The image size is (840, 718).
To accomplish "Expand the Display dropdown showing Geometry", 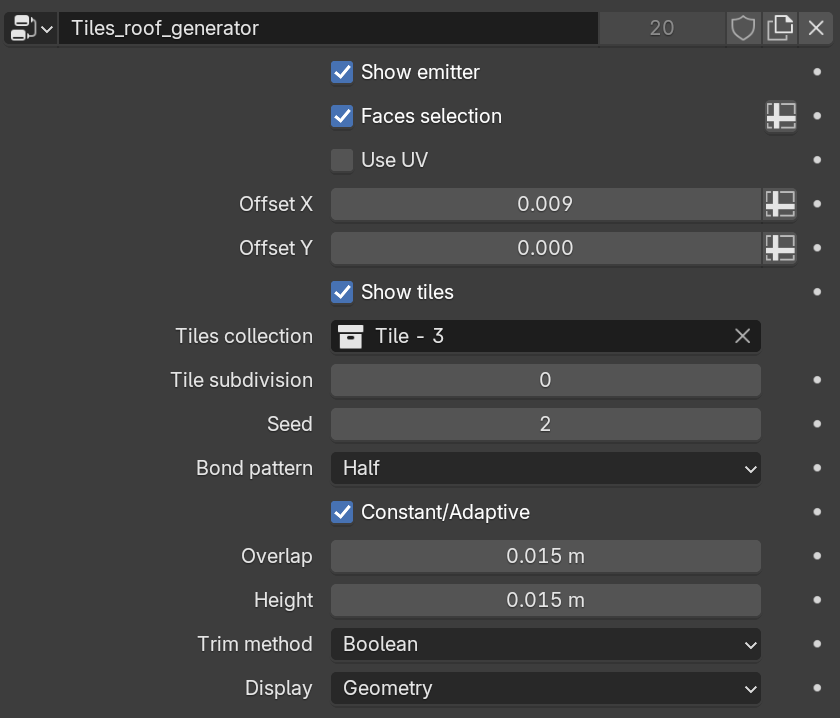I will (546, 688).
